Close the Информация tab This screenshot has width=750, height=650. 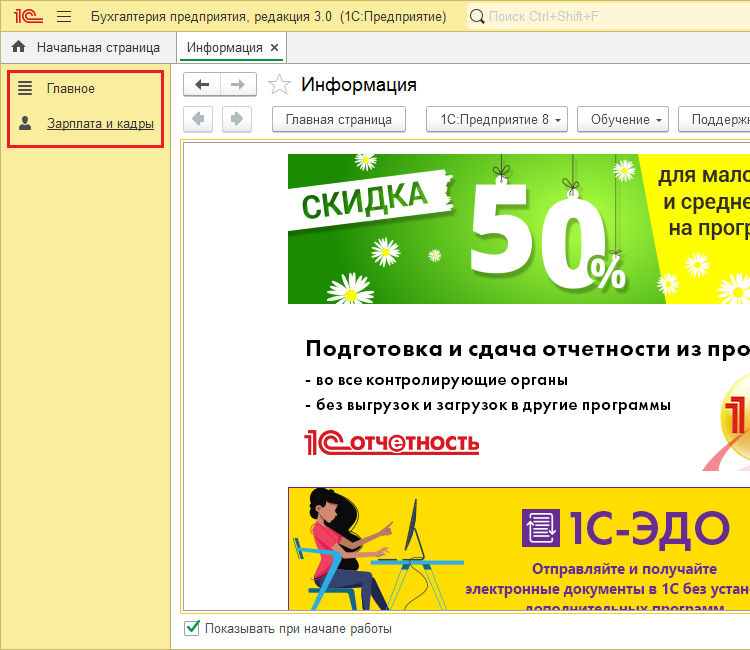point(275,47)
